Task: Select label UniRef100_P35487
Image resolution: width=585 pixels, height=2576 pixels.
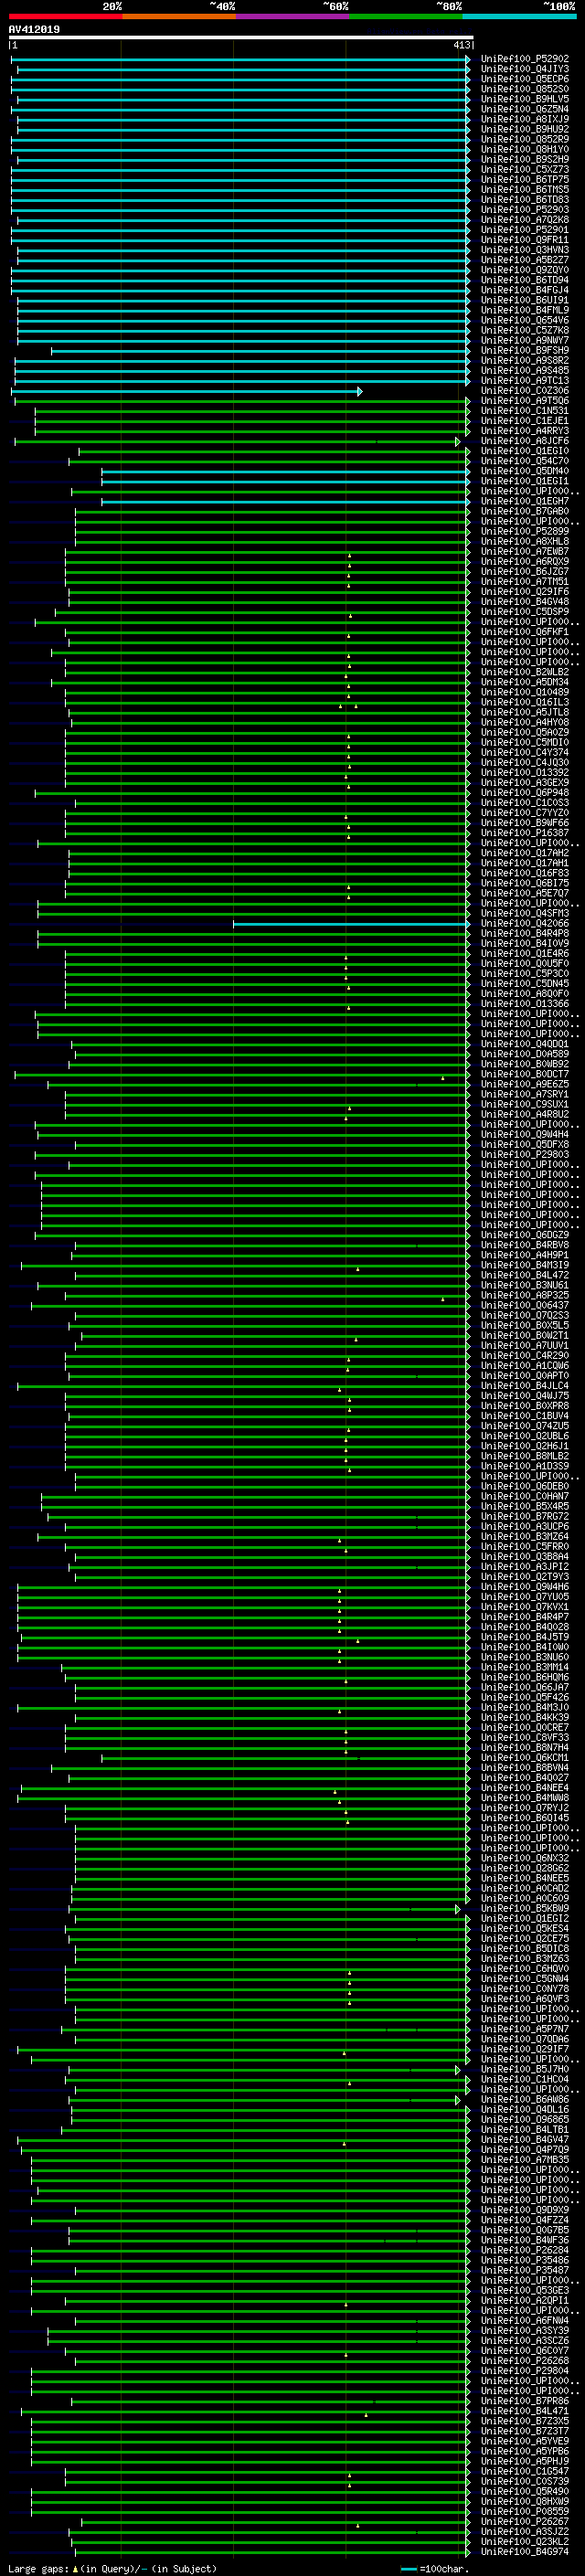Action: (525, 2271)
